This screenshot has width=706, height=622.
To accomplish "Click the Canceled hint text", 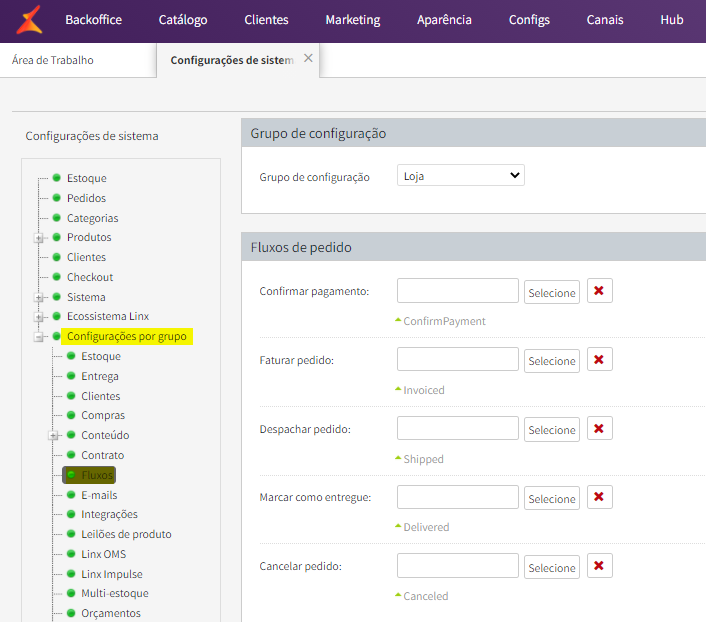I will pyautogui.click(x=425, y=596).
